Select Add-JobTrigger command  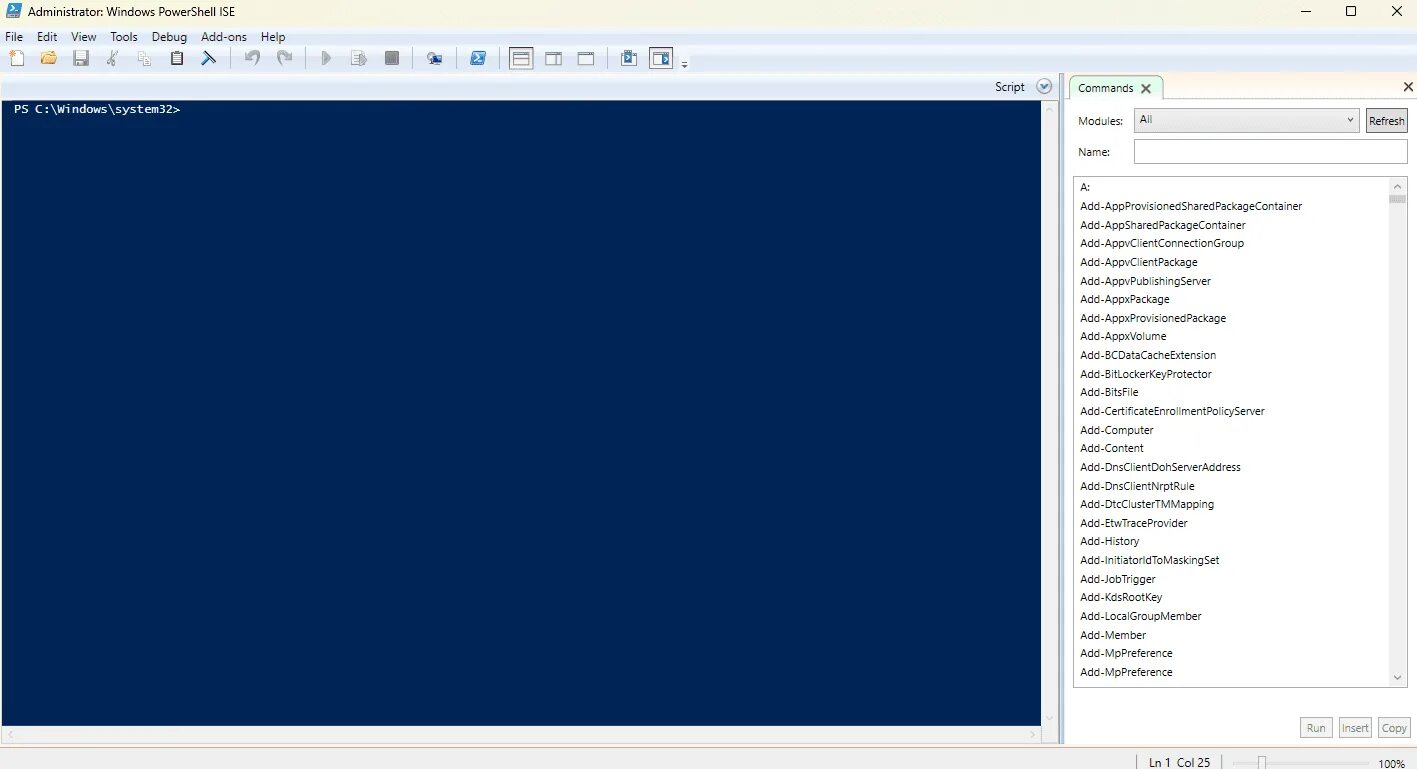click(x=1117, y=579)
